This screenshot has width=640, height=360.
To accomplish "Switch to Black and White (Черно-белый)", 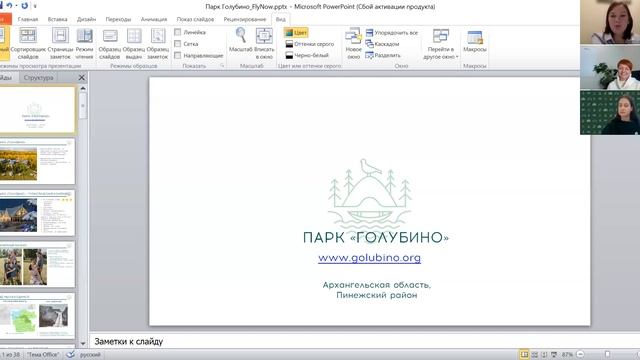I will click(307, 55).
